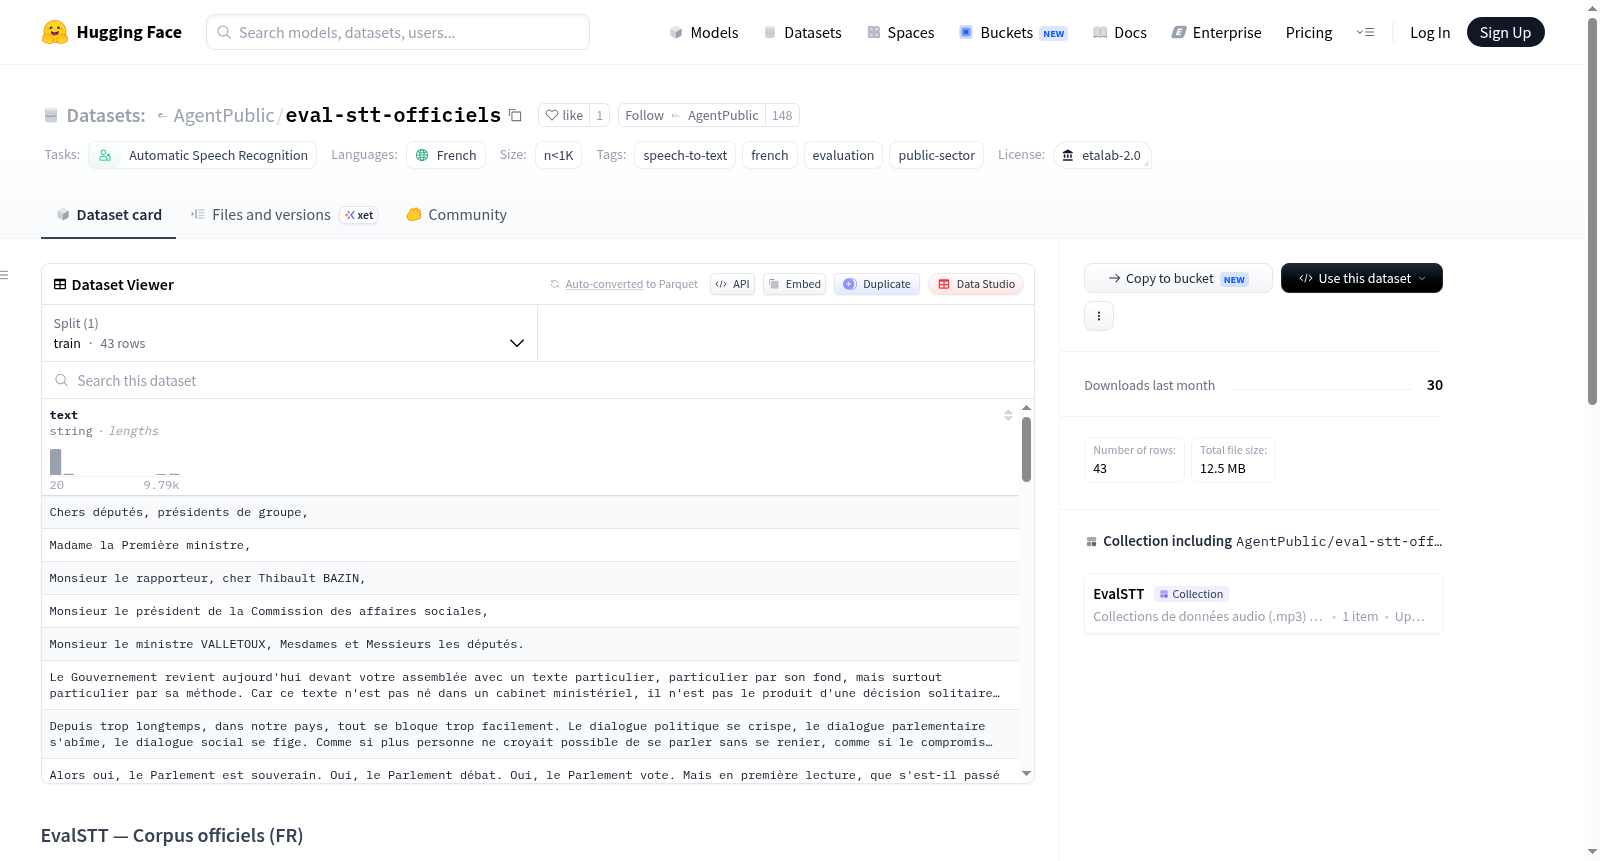The width and height of the screenshot is (1600, 861).
Task: Open the Spaces navigation item
Action: pos(900,32)
